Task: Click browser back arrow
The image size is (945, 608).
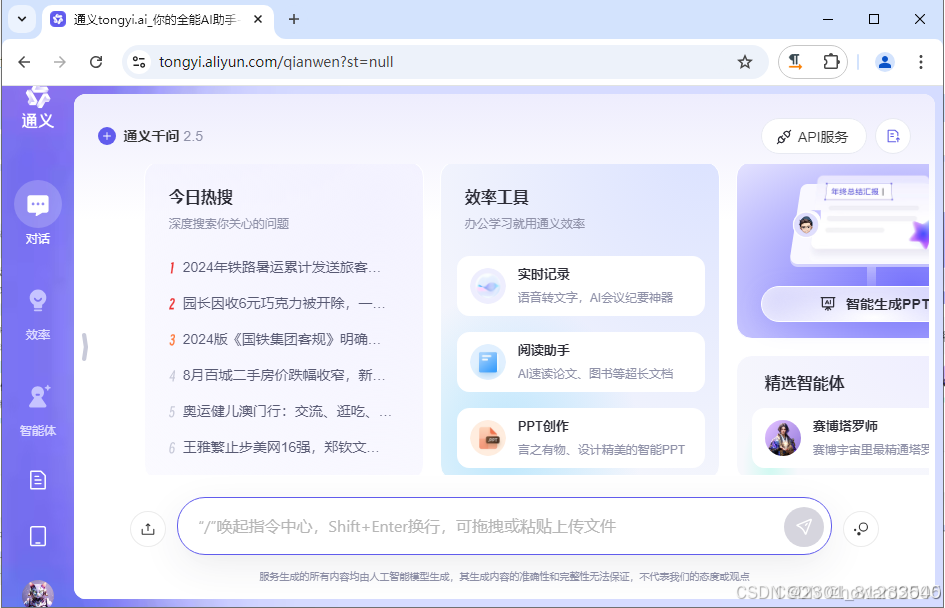Action: pyautogui.click(x=24, y=61)
